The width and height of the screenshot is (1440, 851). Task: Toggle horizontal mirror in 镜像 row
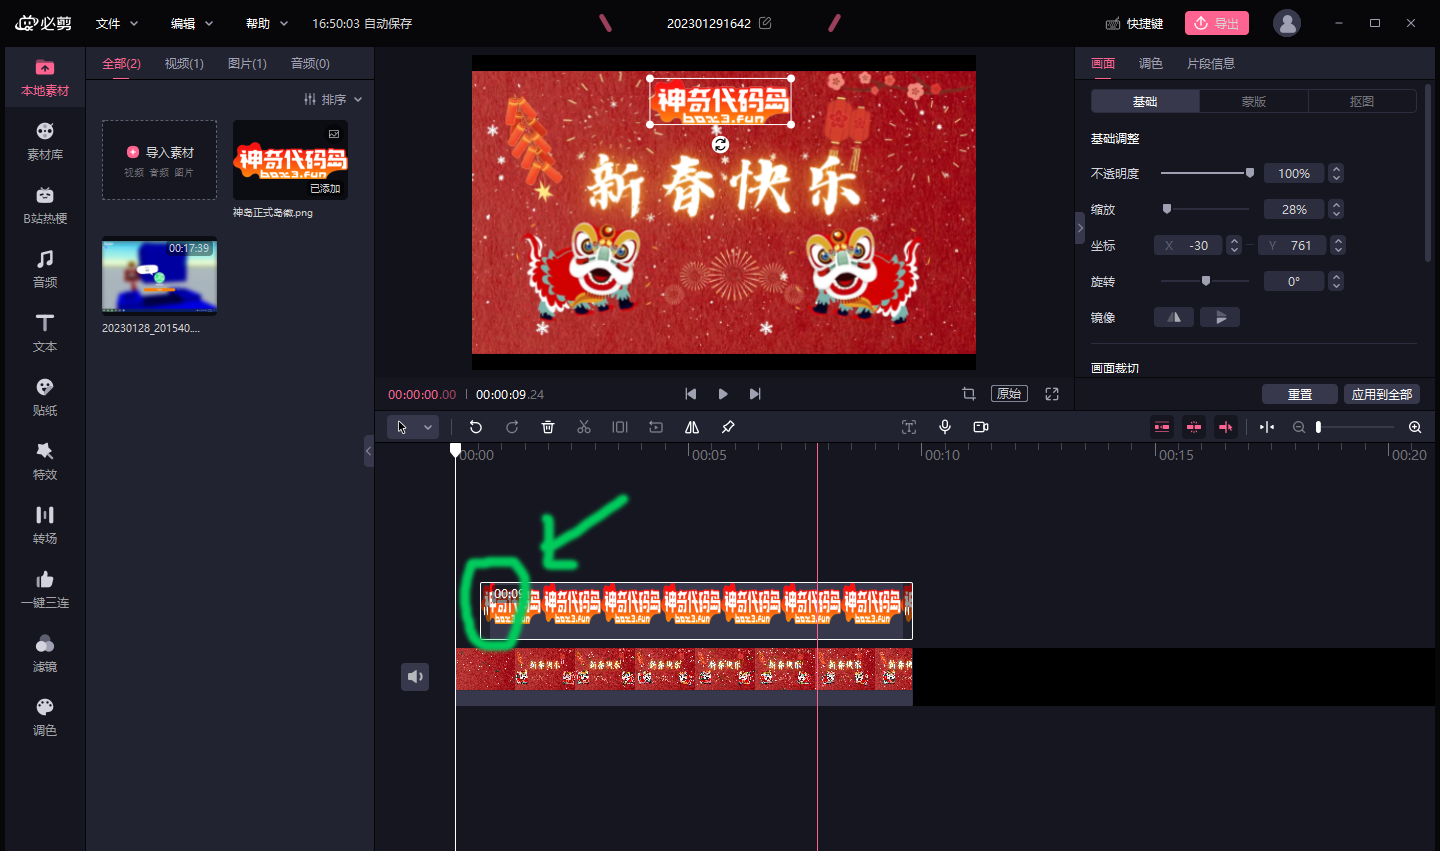(1174, 317)
